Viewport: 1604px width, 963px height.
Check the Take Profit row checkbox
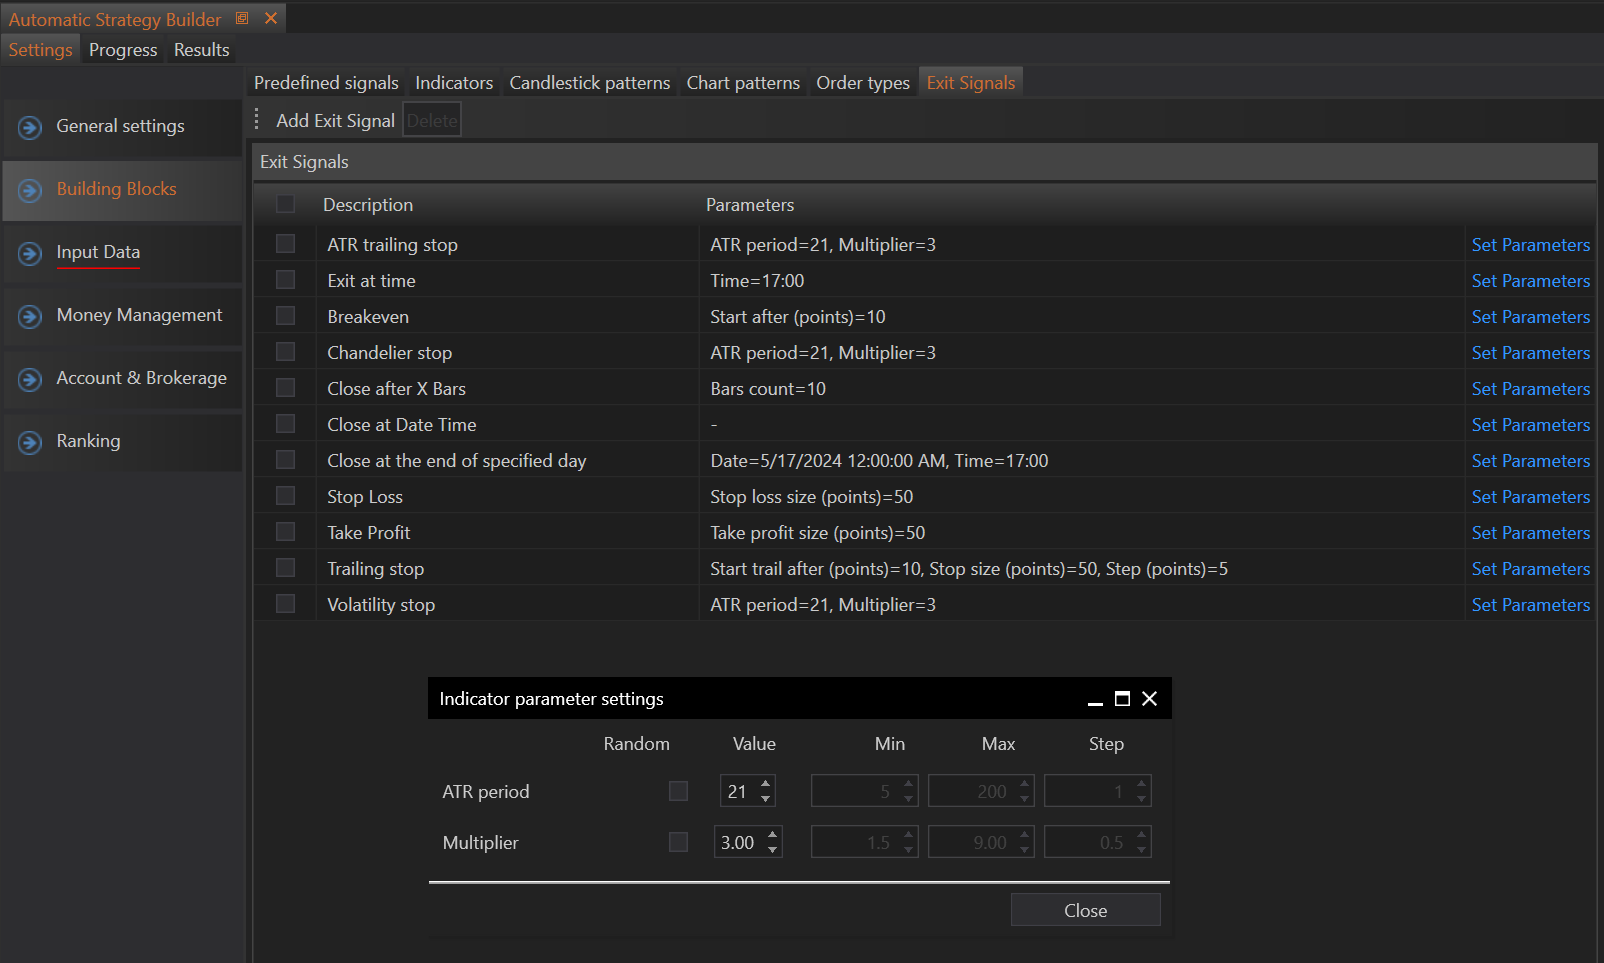[x=286, y=532]
